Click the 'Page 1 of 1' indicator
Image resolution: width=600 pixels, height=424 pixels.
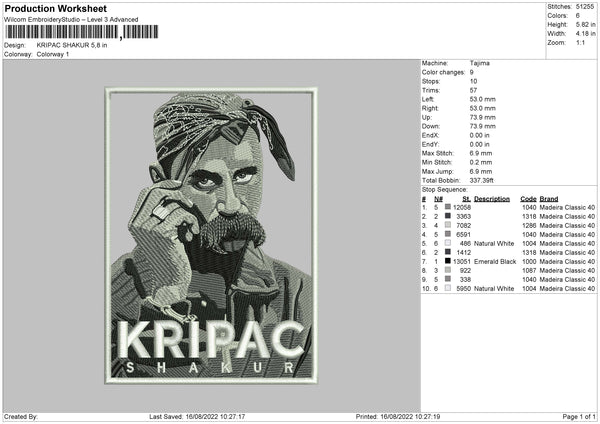(x=579, y=416)
